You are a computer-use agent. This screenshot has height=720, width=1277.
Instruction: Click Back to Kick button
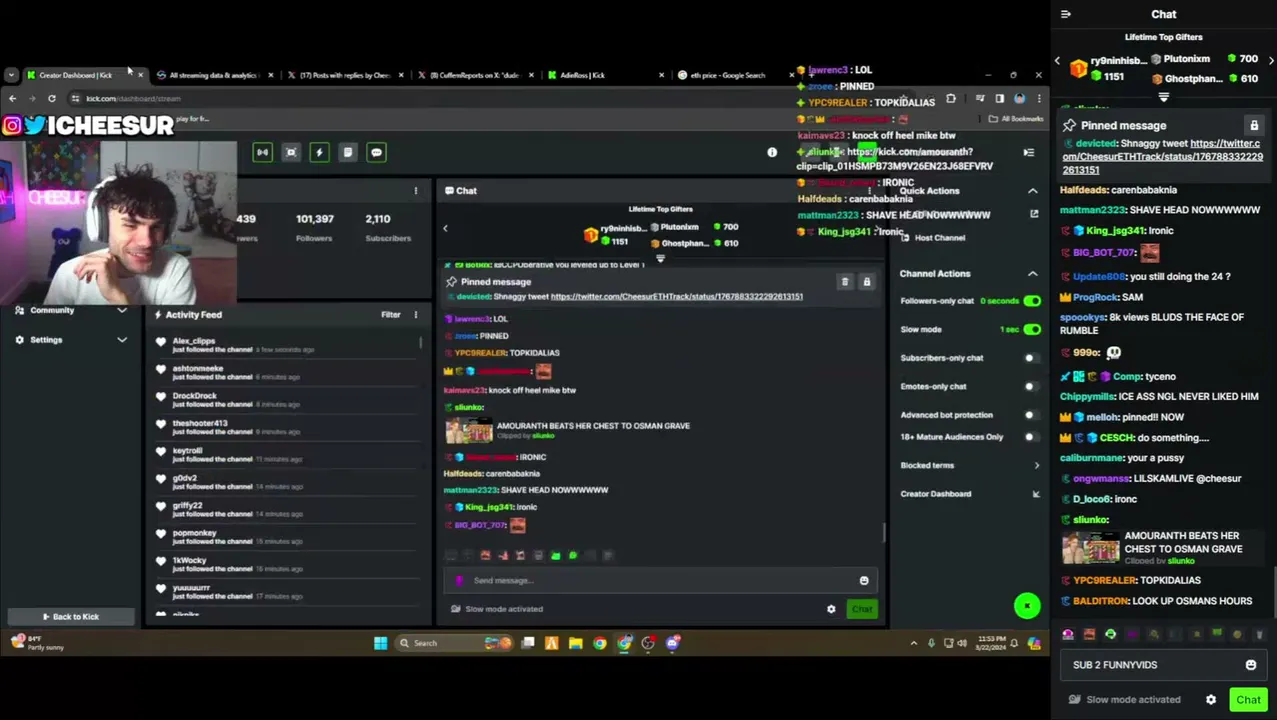coord(70,617)
